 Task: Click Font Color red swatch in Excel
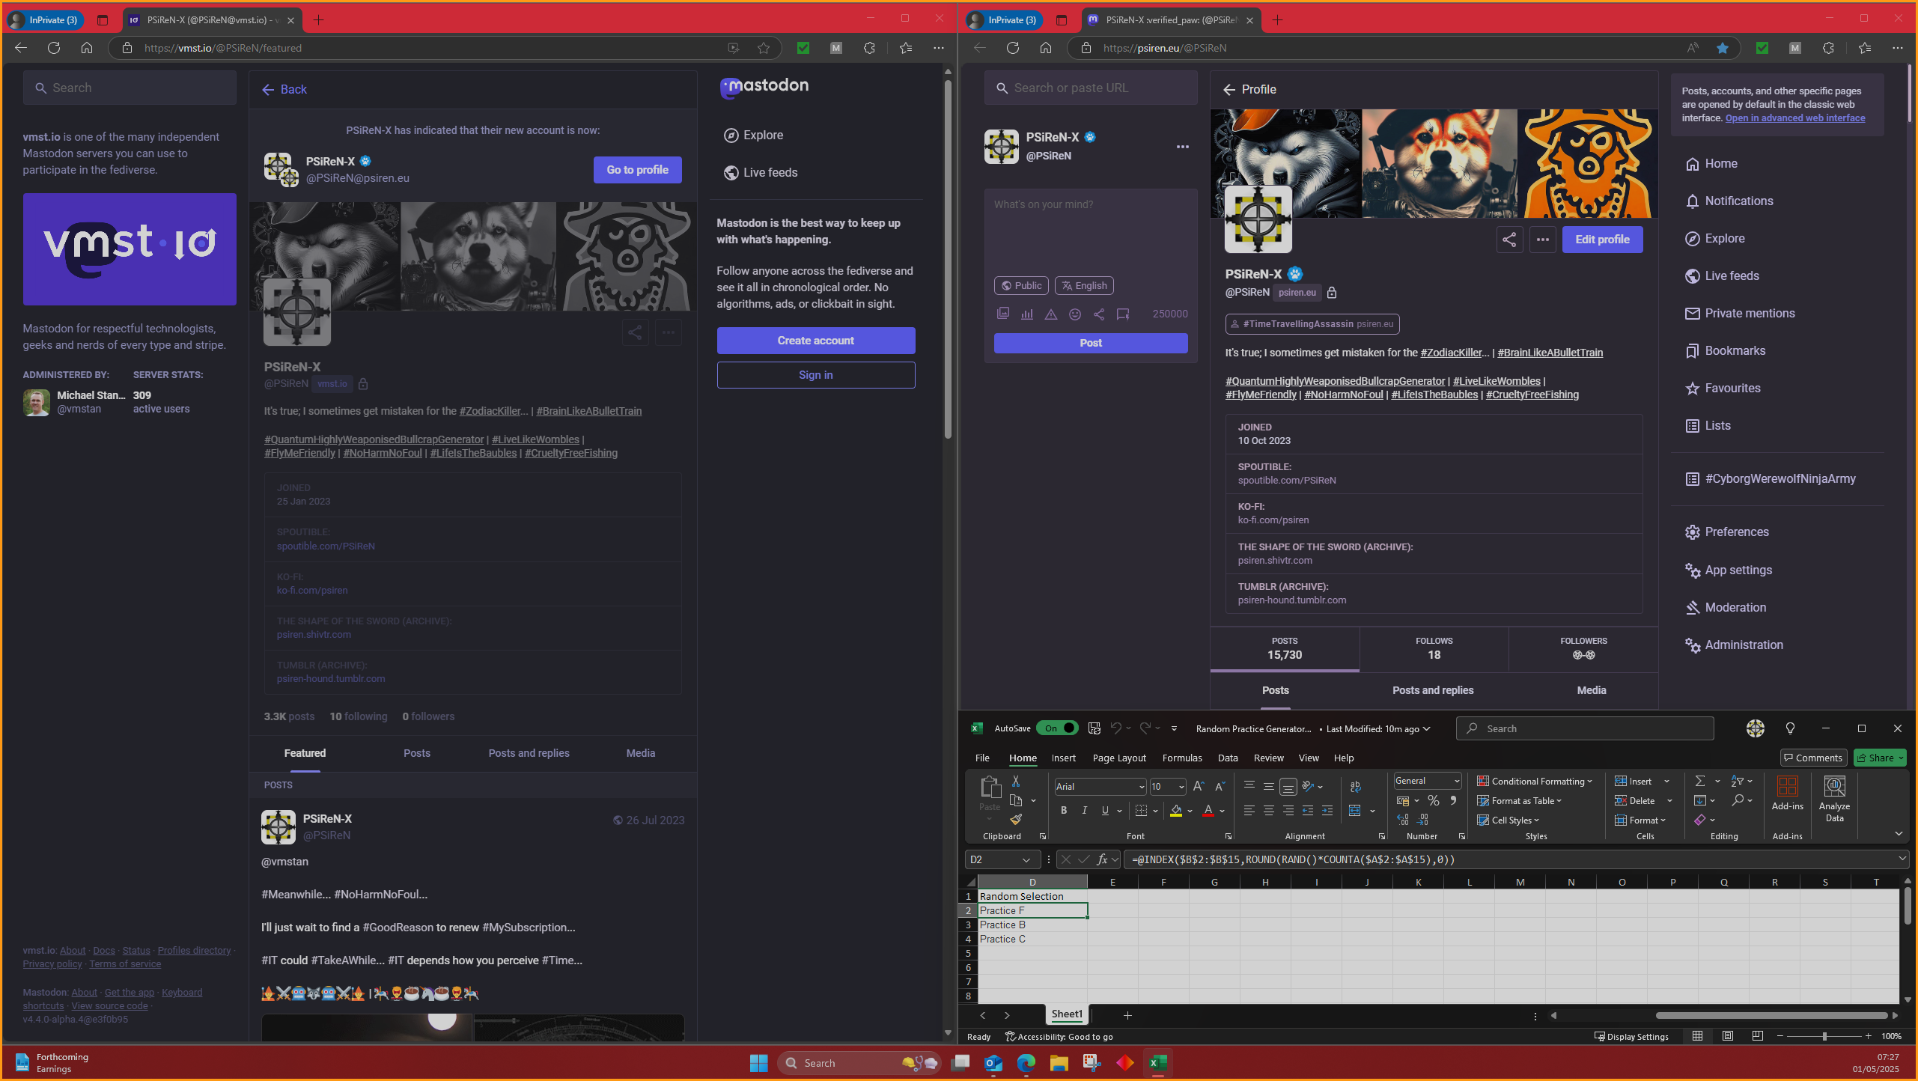[1208, 811]
